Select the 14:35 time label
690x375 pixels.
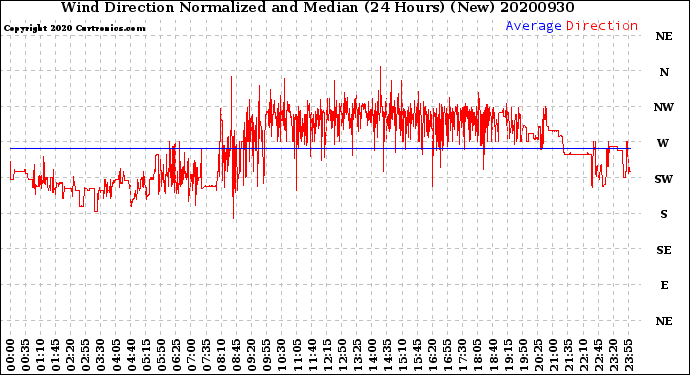387,355
